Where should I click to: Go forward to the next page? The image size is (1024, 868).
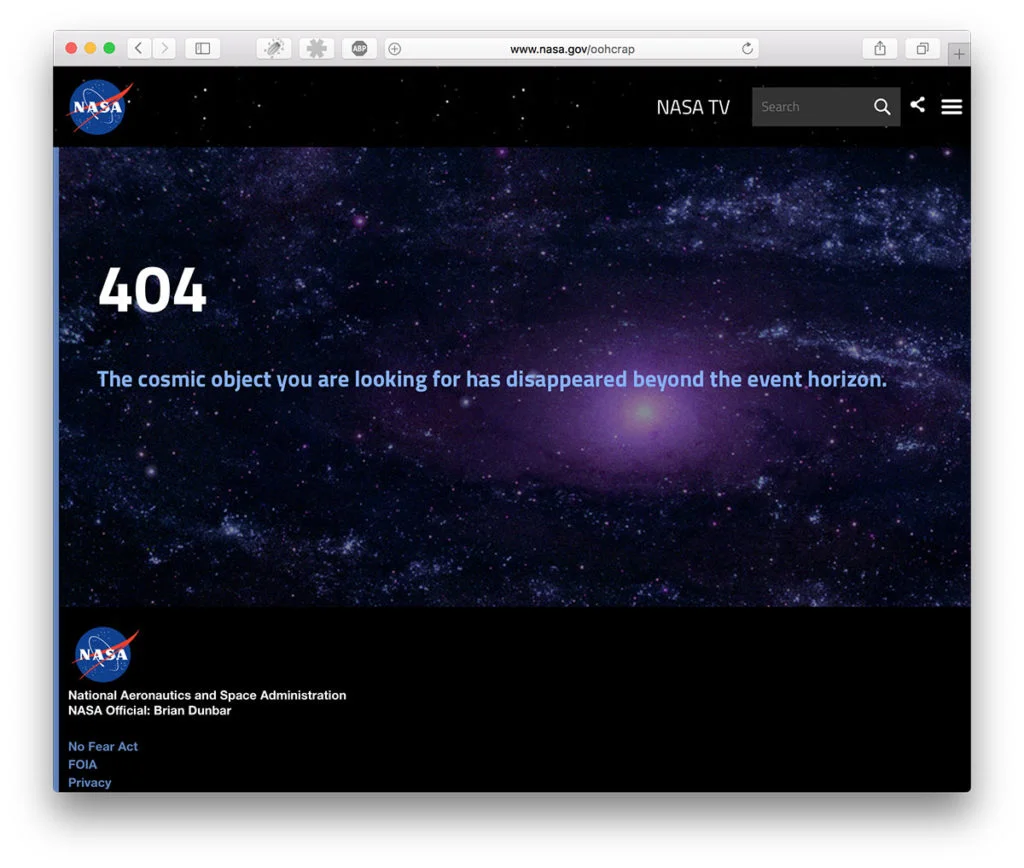164,49
